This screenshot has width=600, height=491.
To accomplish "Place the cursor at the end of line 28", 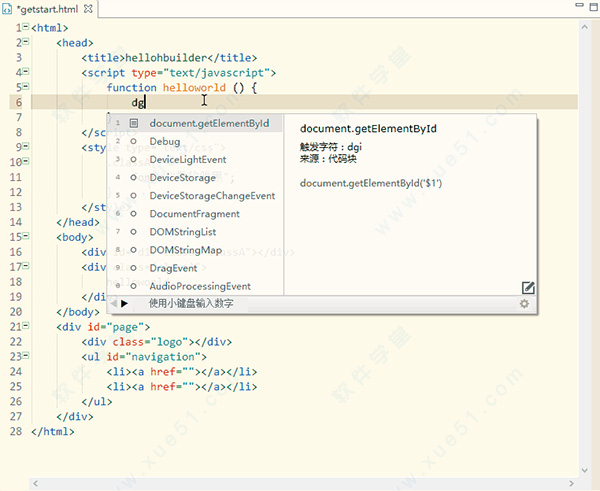I will 76,432.
